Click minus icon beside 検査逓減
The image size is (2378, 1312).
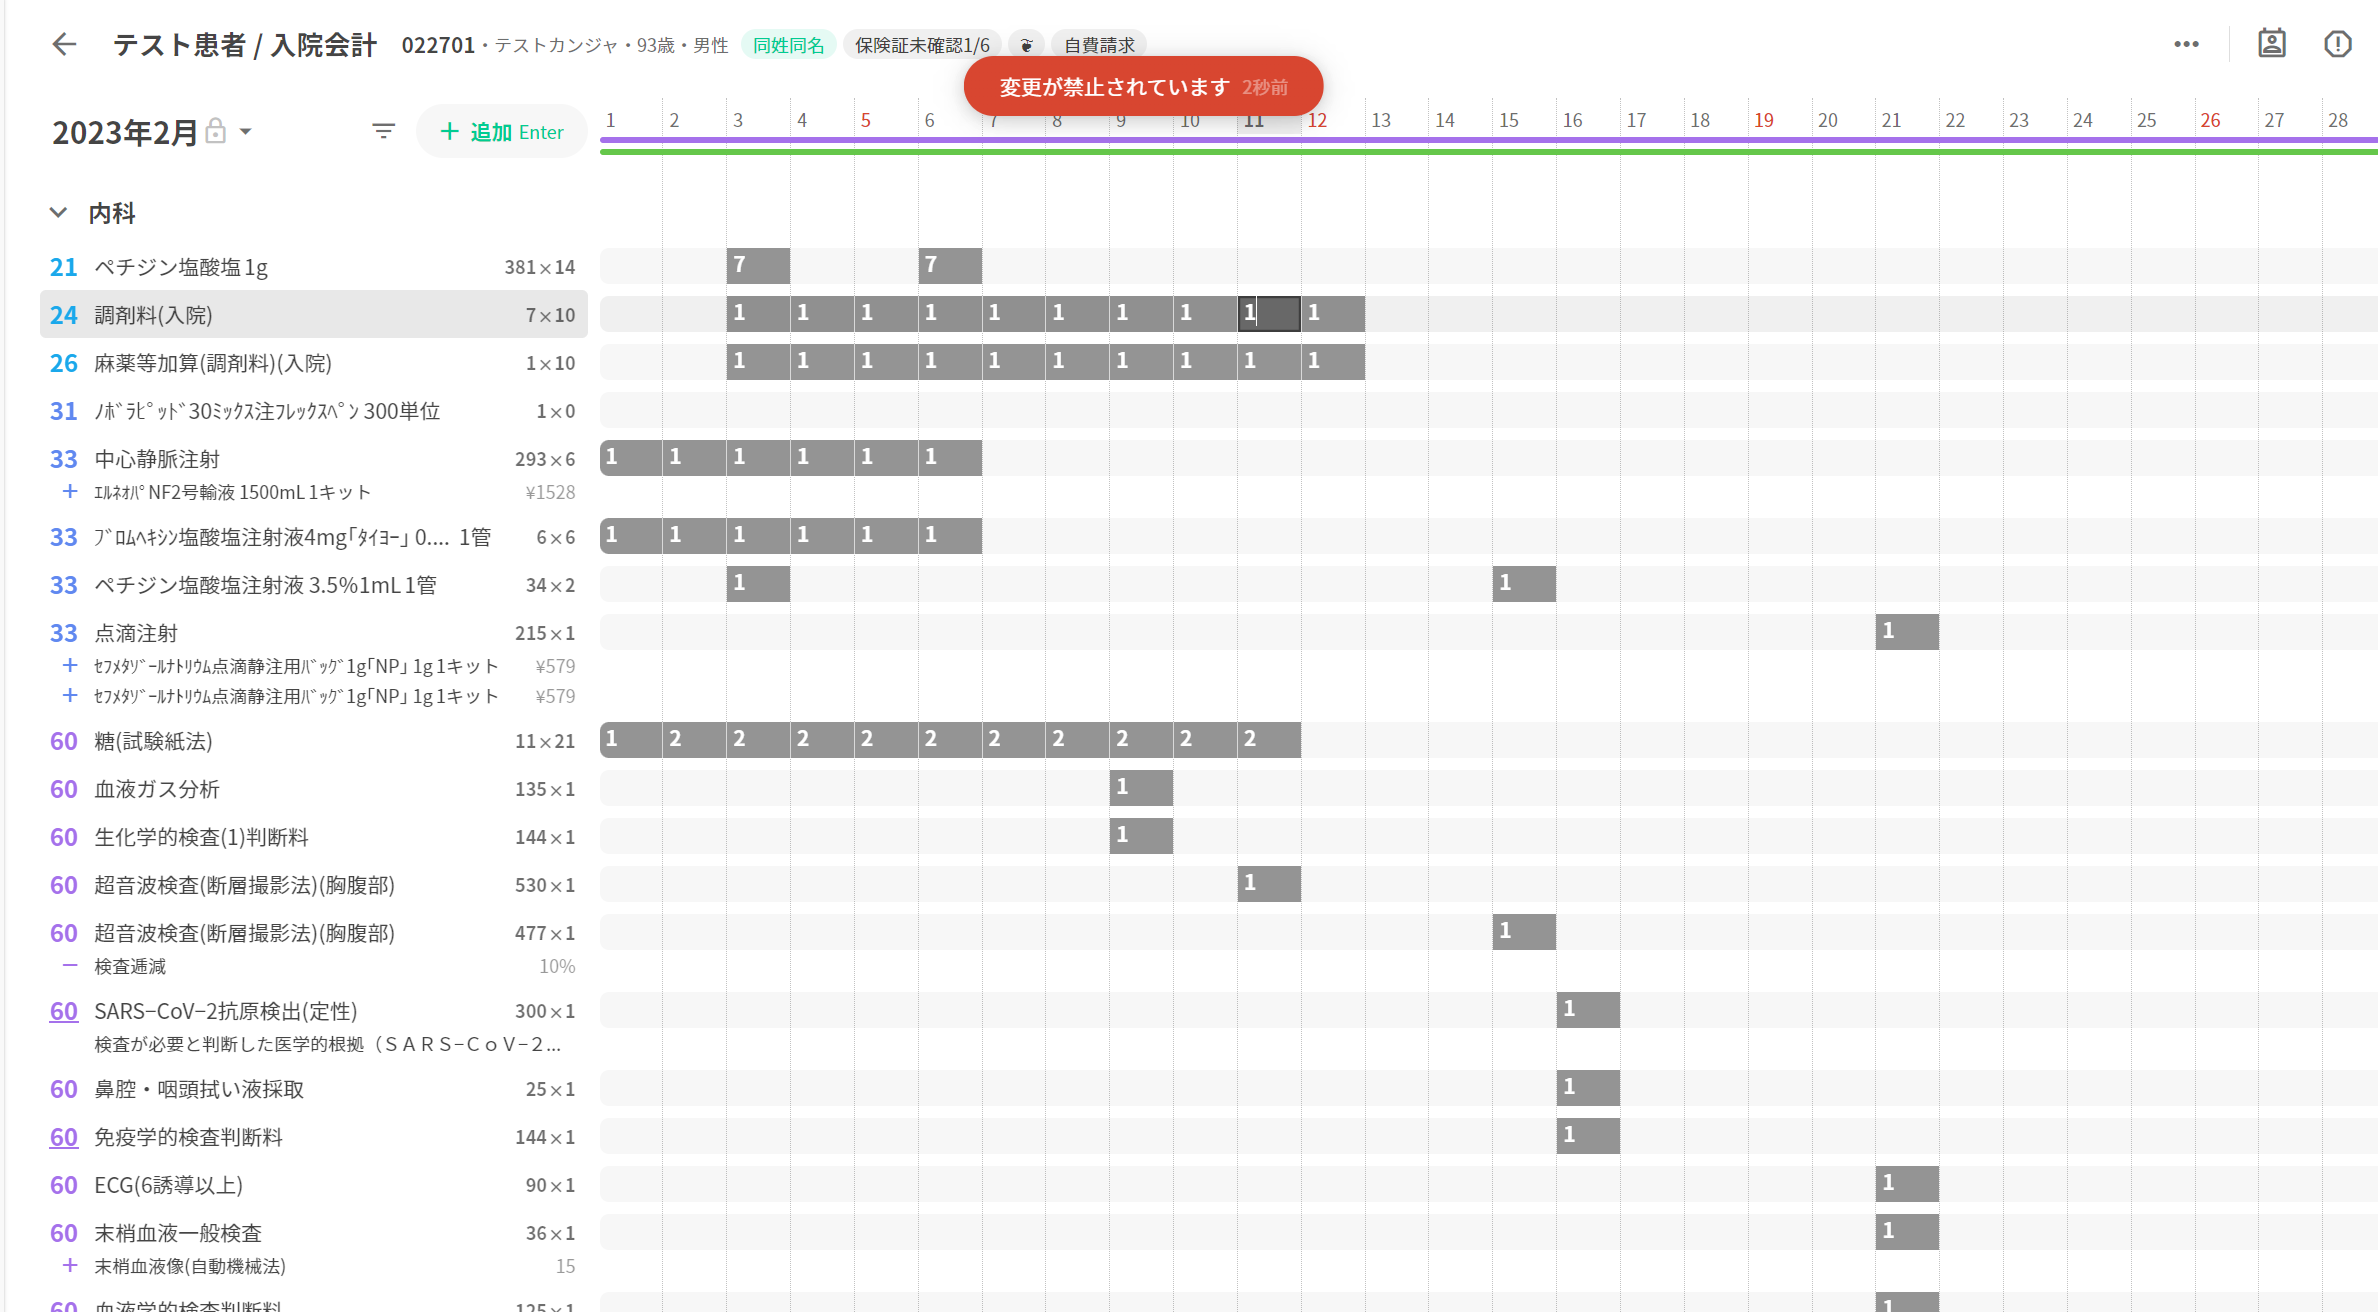coord(70,965)
